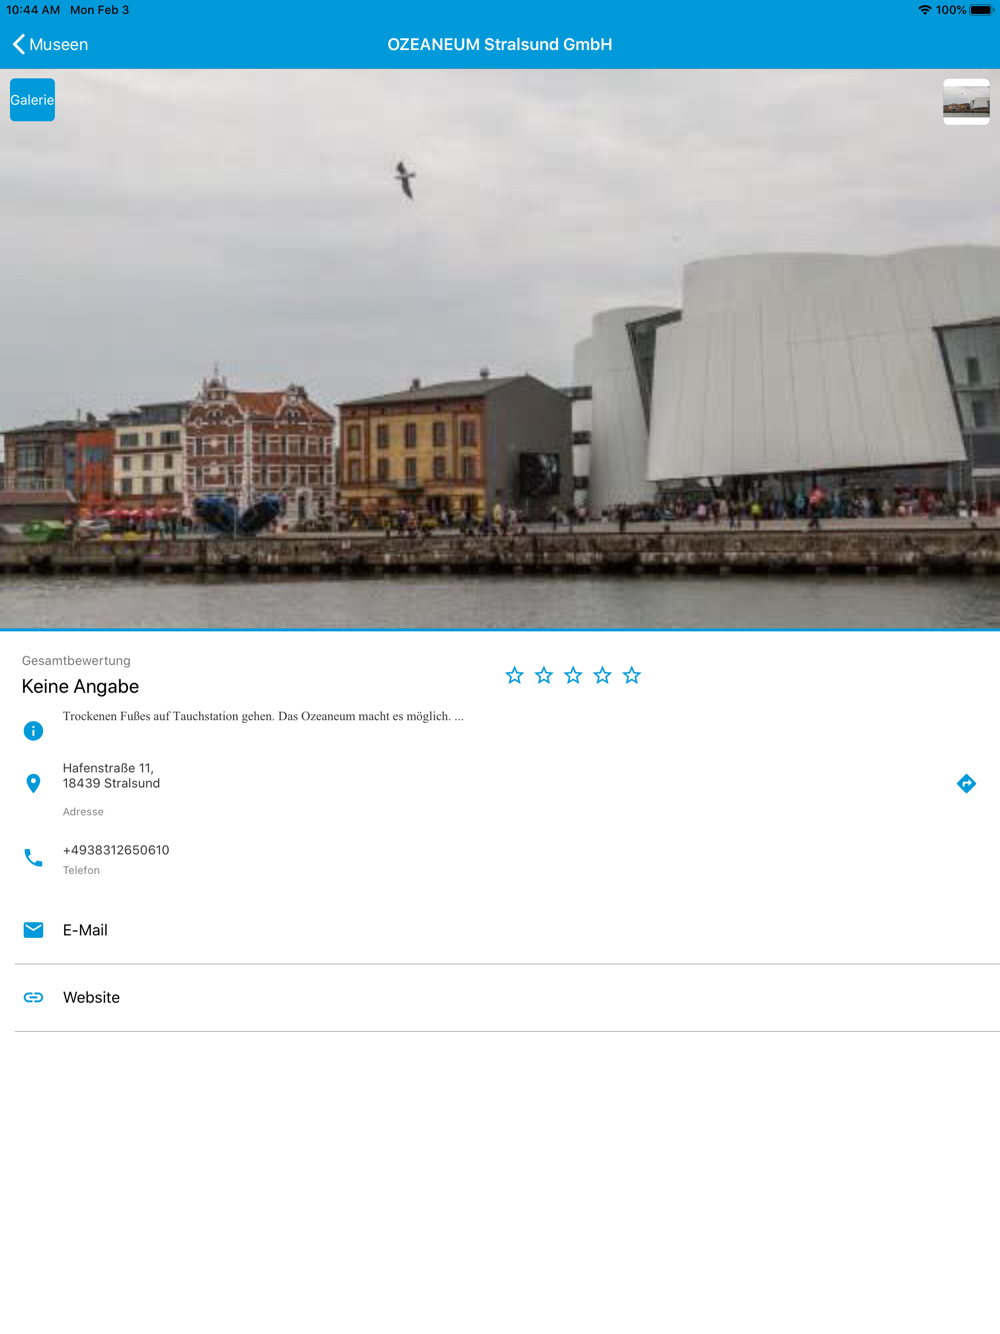Rate four stars
This screenshot has width=1000, height=1334.
[x=602, y=676]
